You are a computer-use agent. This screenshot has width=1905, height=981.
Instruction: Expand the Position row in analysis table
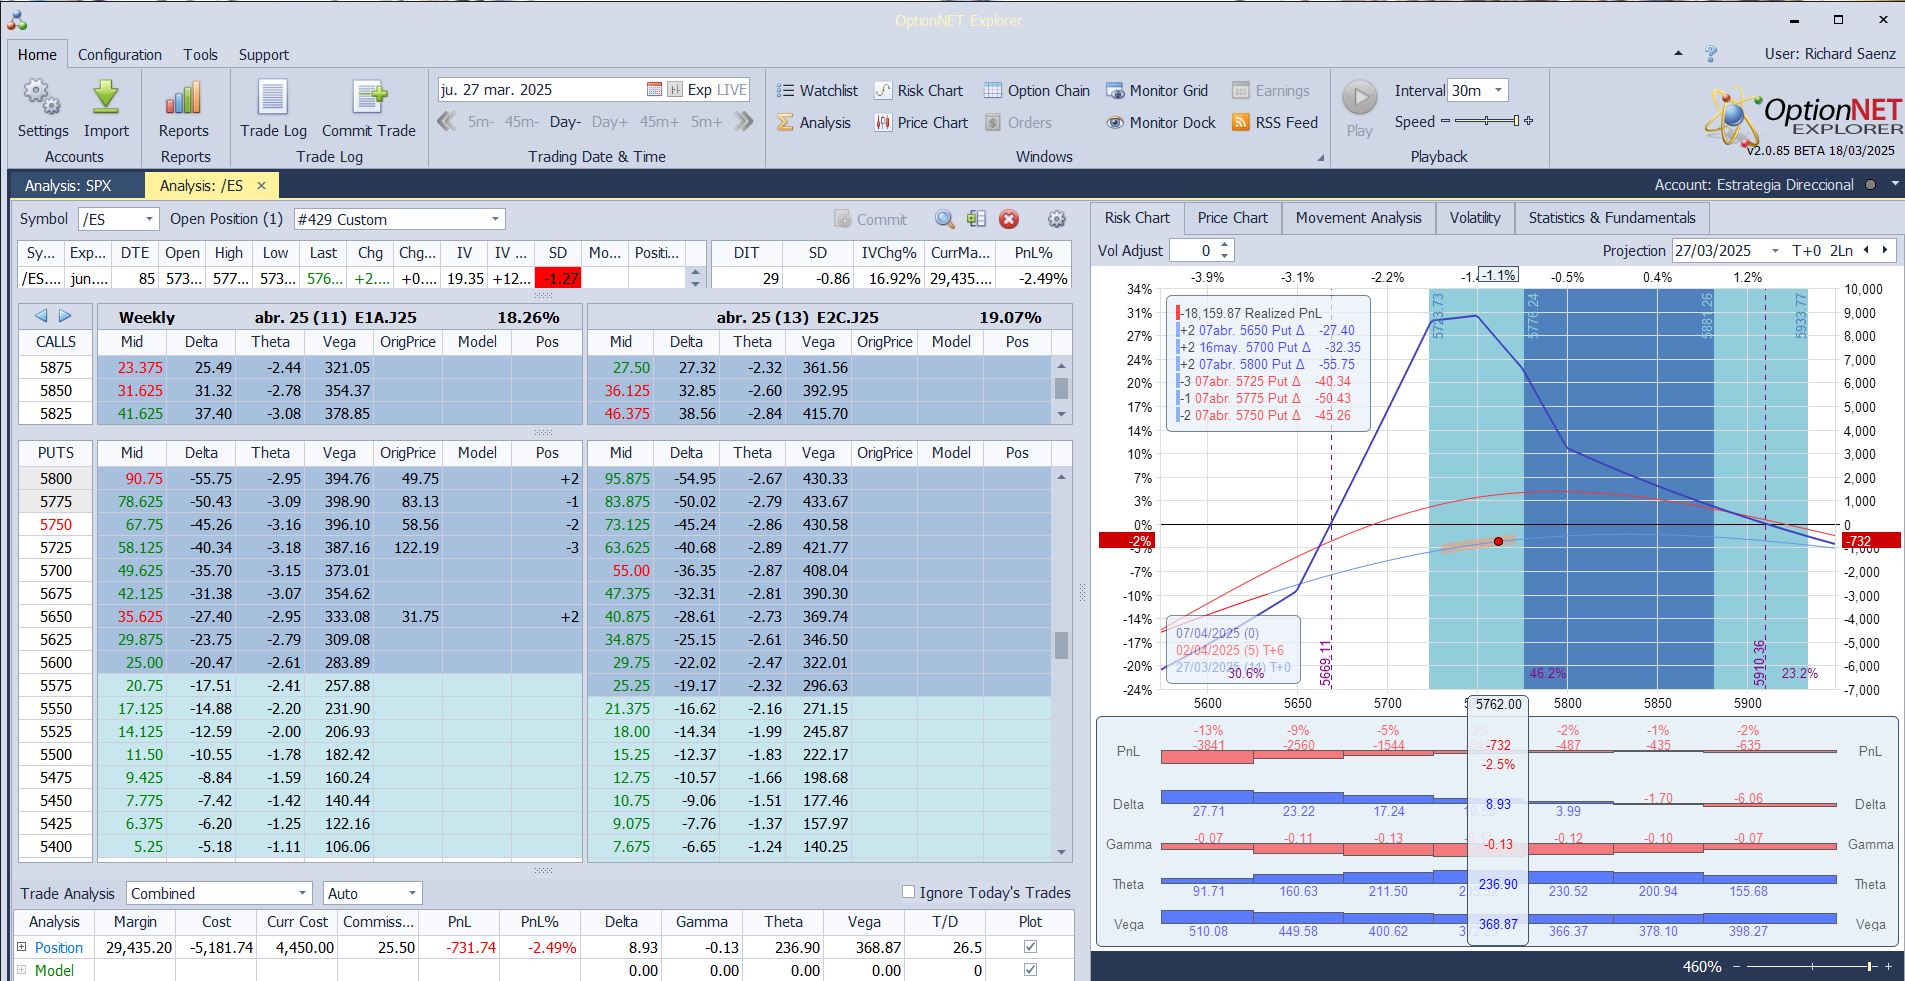pos(22,947)
